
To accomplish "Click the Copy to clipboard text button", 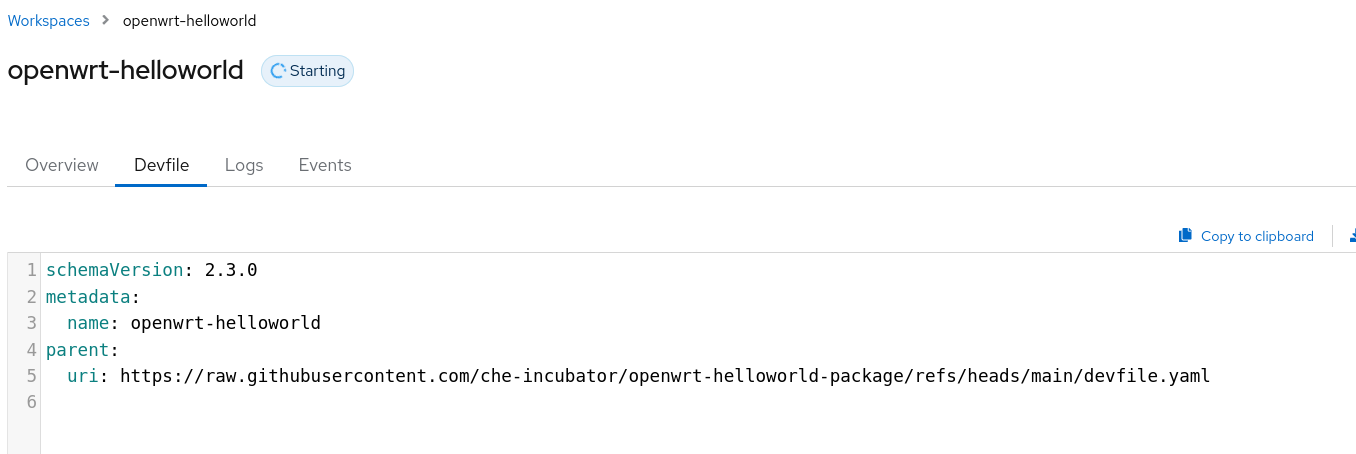I will (x=1257, y=236).
